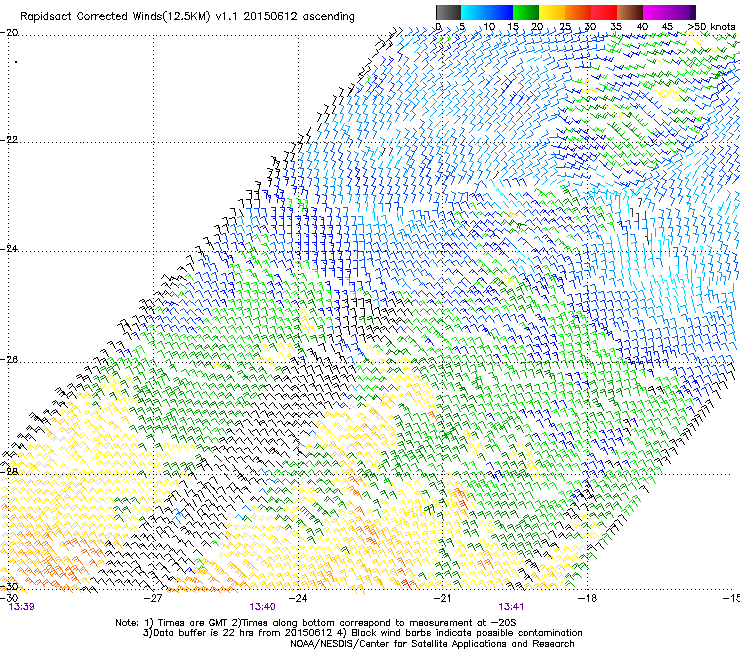
Task: Select the latitude "-26" label on the left axis
Action: pyautogui.click(x=9, y=359)
